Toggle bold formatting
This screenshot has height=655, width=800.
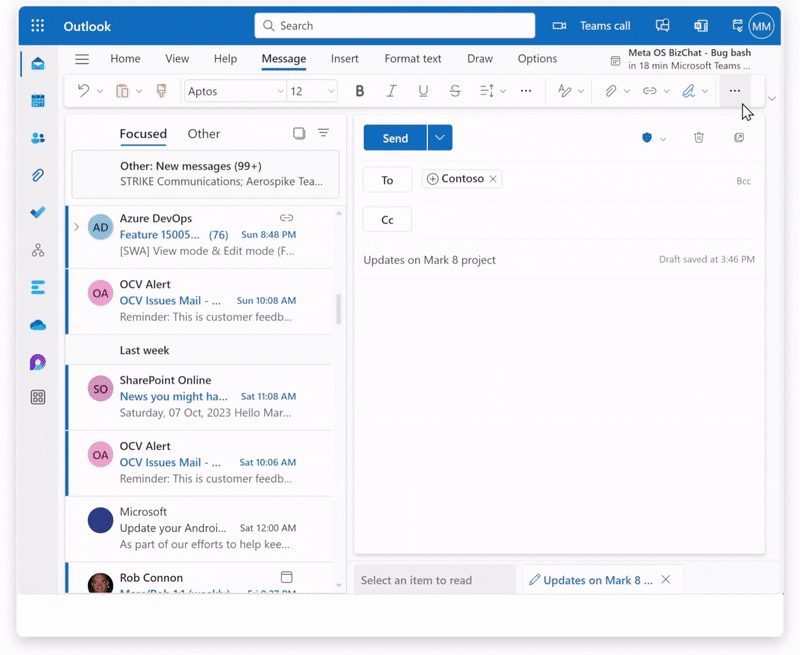tap(360, 91)
